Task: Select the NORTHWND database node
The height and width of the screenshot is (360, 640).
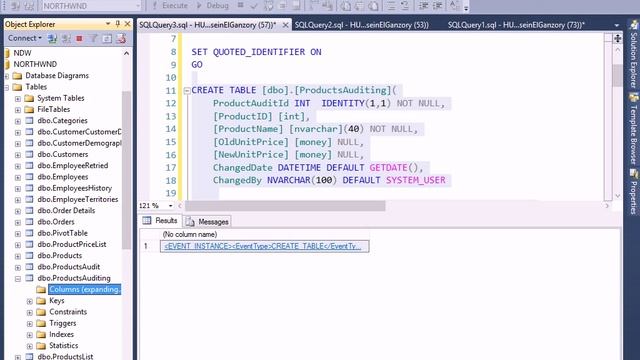Action: click(x=35, y=64)
